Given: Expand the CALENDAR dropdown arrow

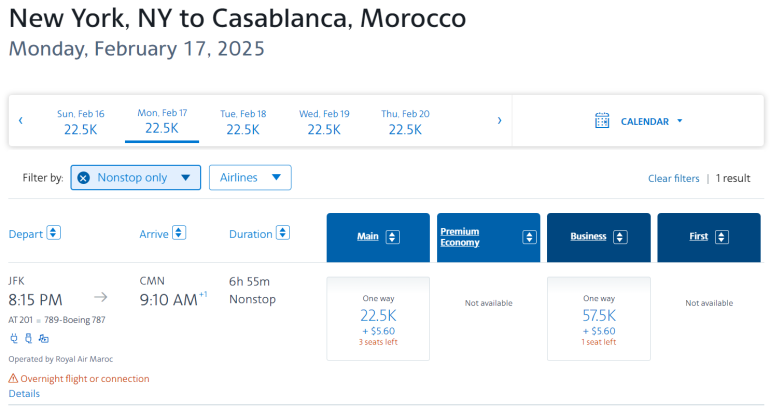Looking at the screenshot, I should tap(680, 121).
